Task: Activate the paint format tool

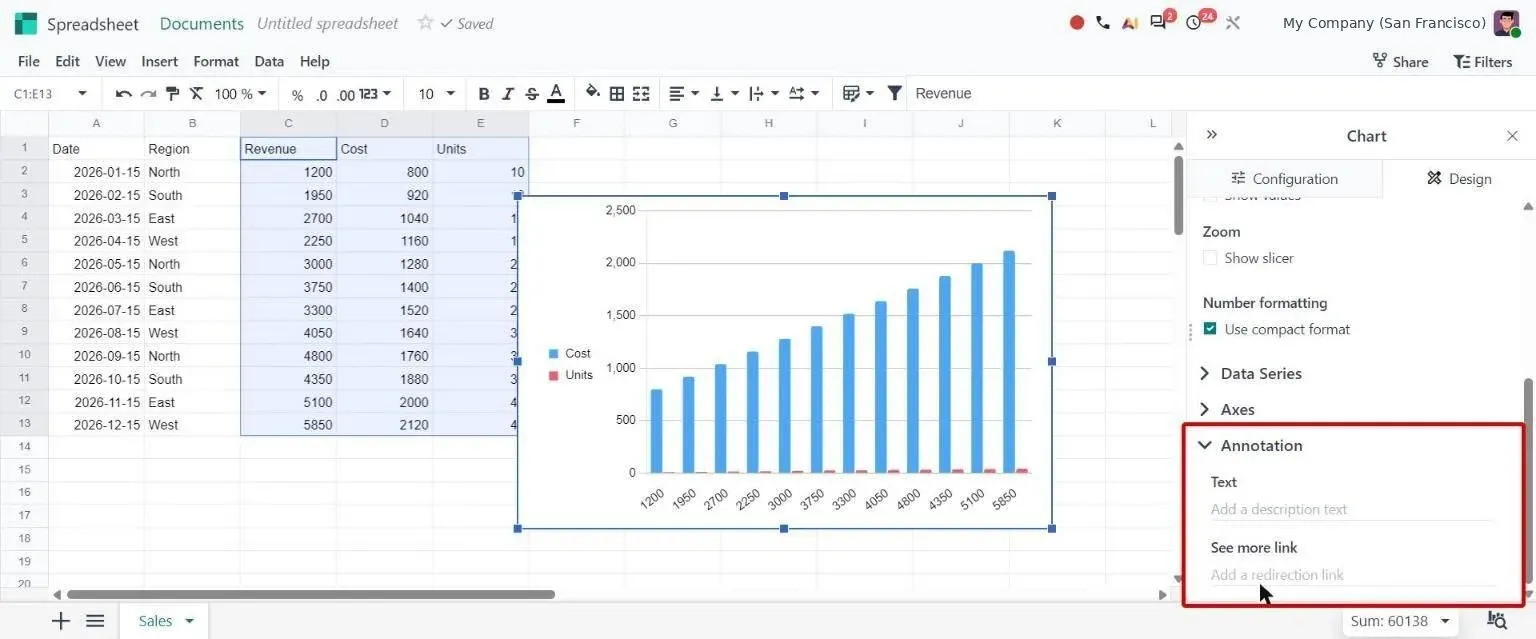Action: click(x=172, y=94)
